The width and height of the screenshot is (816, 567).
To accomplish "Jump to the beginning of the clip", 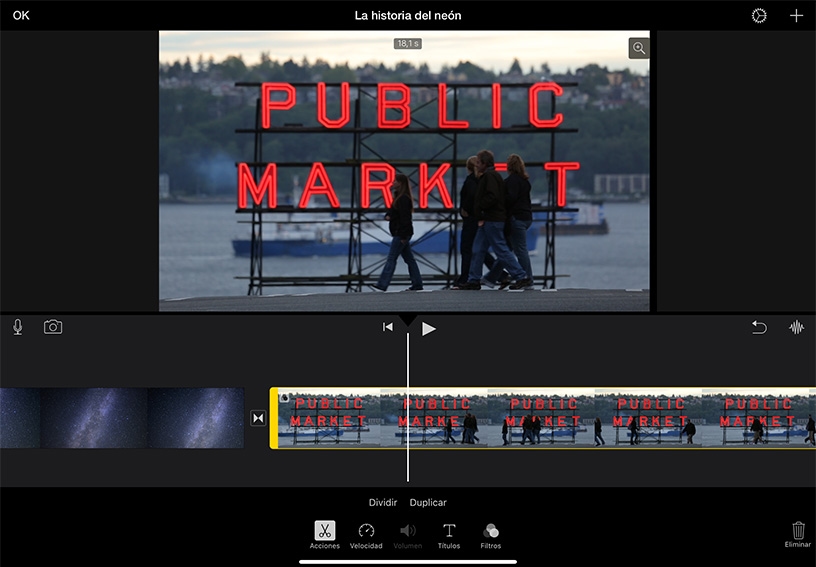I will point(388,327).
